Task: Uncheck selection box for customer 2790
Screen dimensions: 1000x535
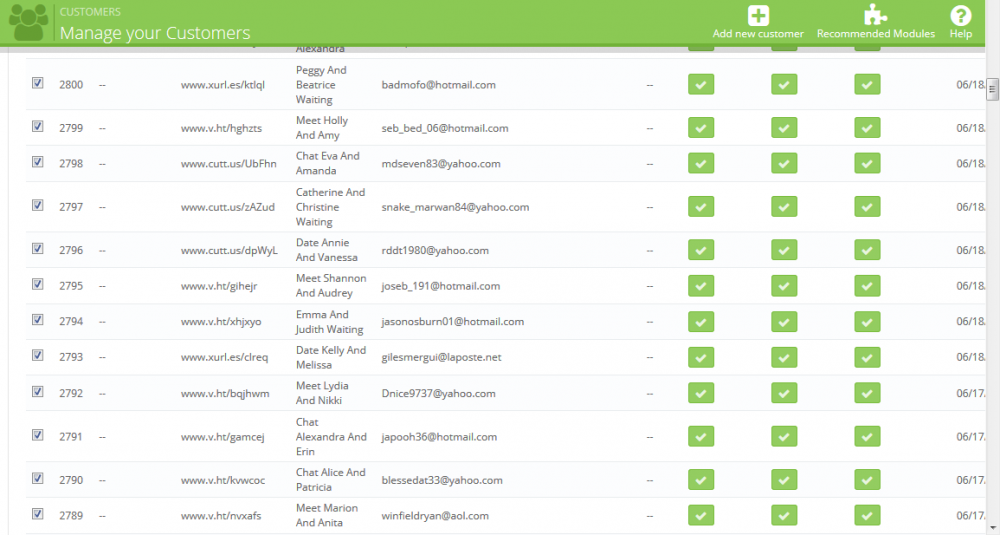Action: (38, 478)
